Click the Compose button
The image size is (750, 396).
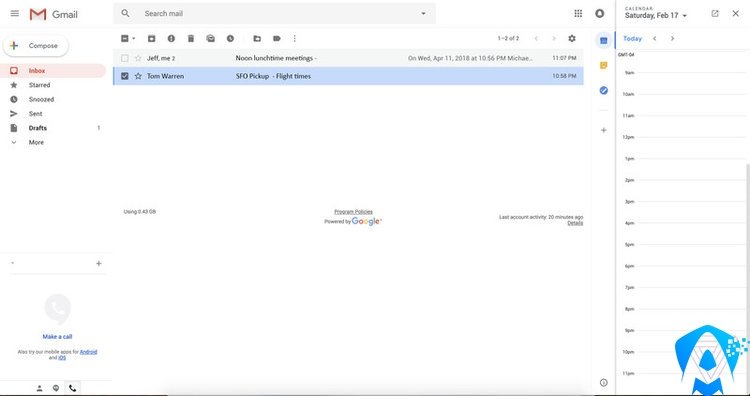coord(36,46)
